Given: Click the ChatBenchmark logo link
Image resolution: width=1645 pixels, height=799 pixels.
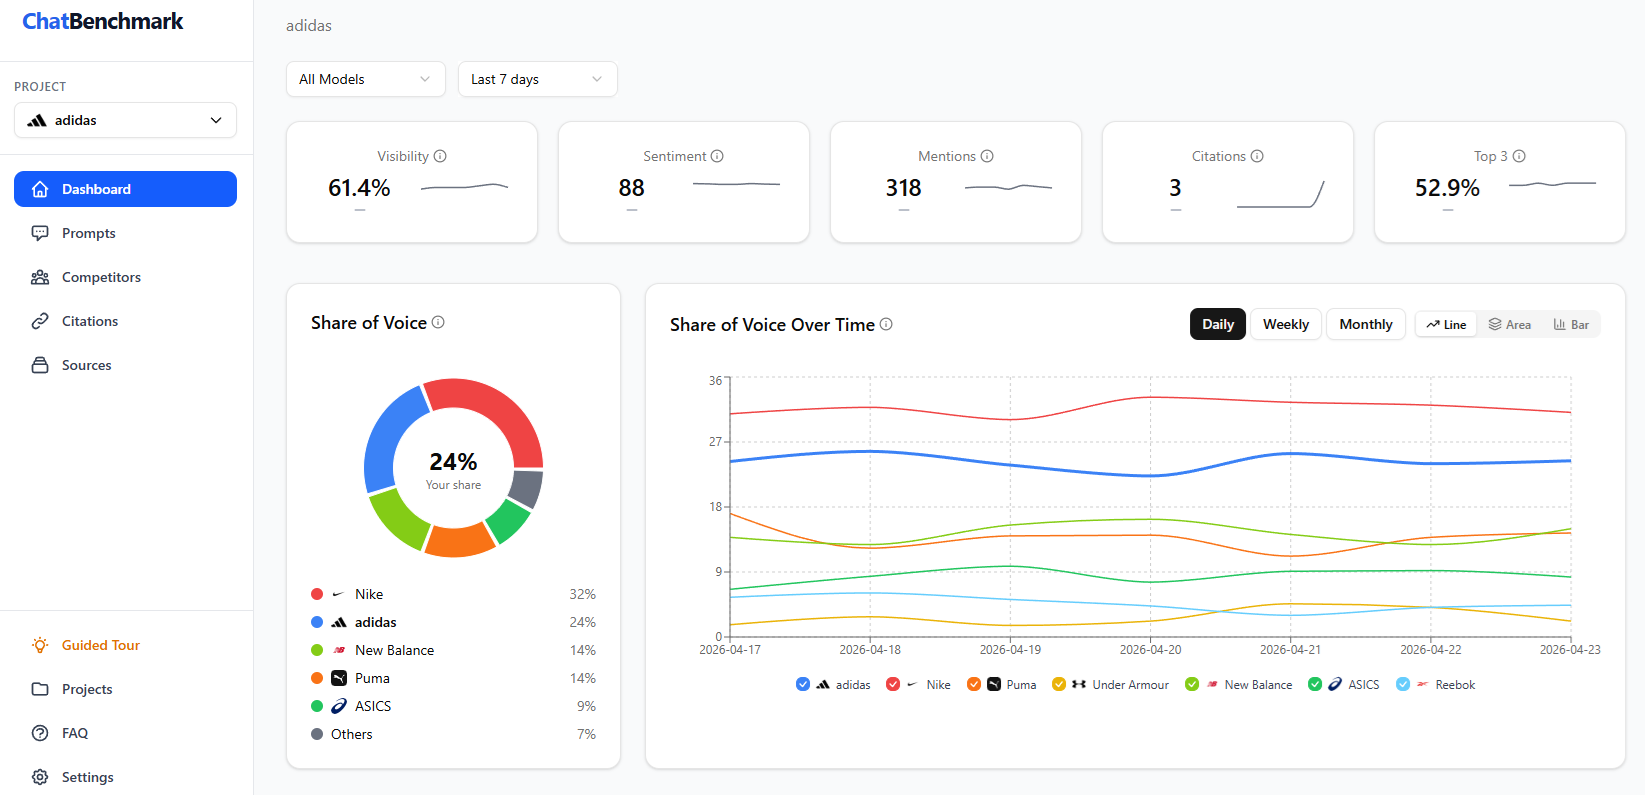Looking at the screenshot, I should (103, 21).
